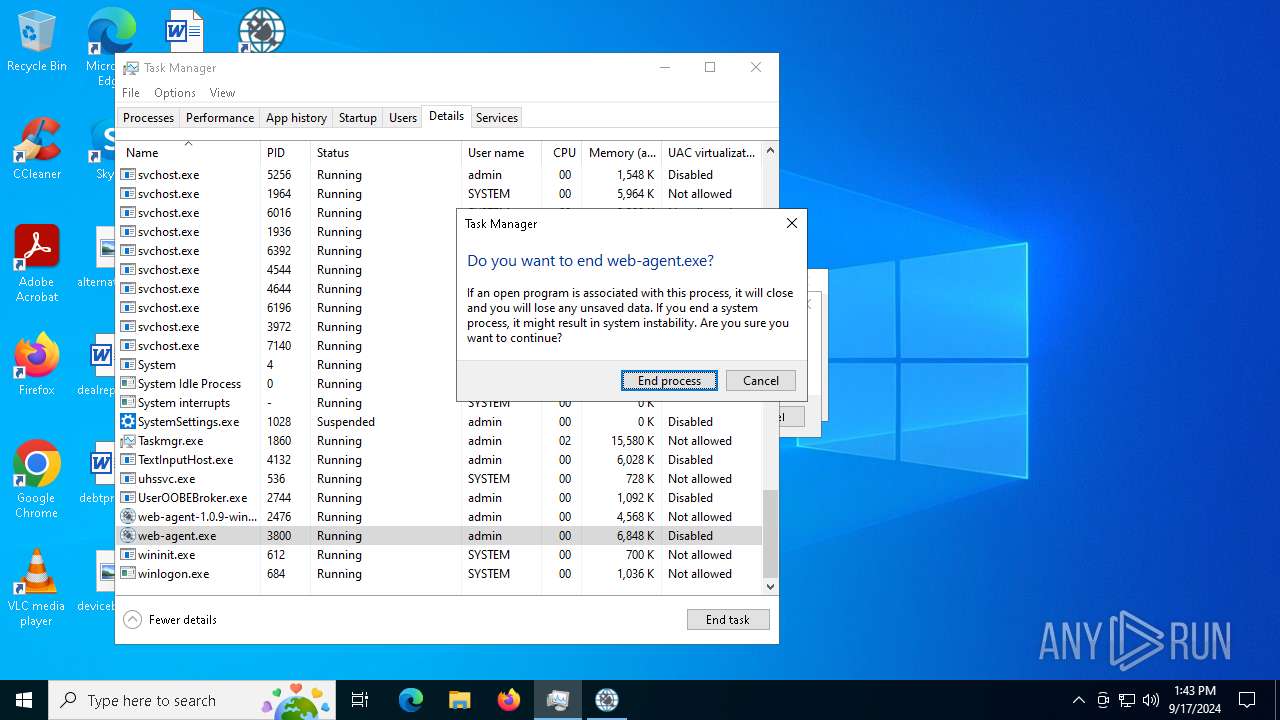The image size is (1280, 720).
Task: Click the process list scroll up arrow
Action: 770,151
